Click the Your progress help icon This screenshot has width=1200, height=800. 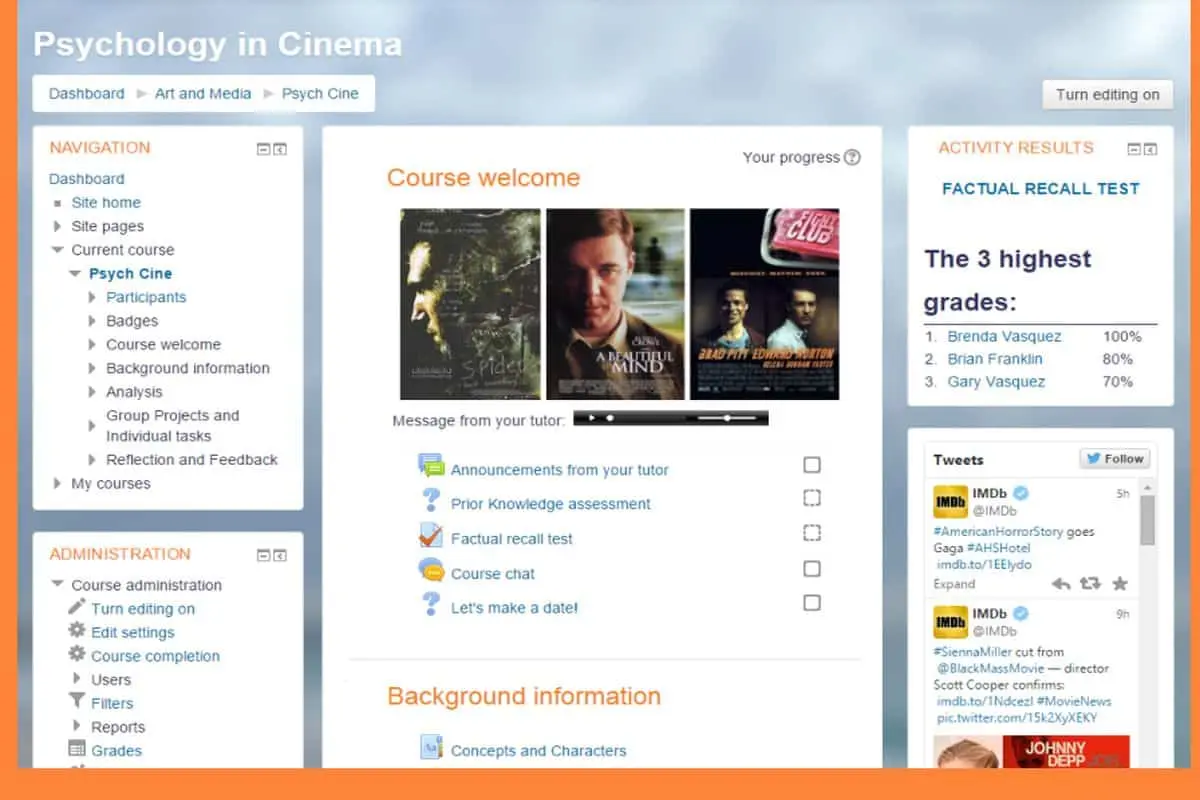[852, 157]
